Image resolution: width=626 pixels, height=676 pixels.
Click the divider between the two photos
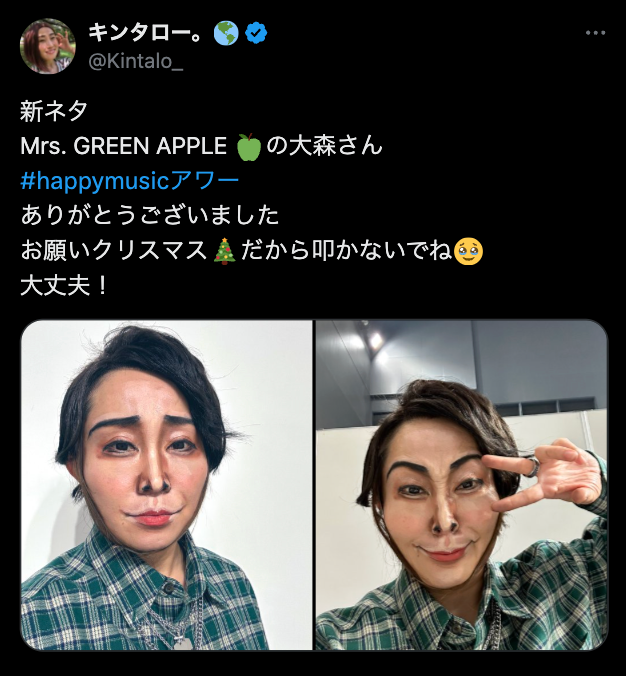[314, 485]
